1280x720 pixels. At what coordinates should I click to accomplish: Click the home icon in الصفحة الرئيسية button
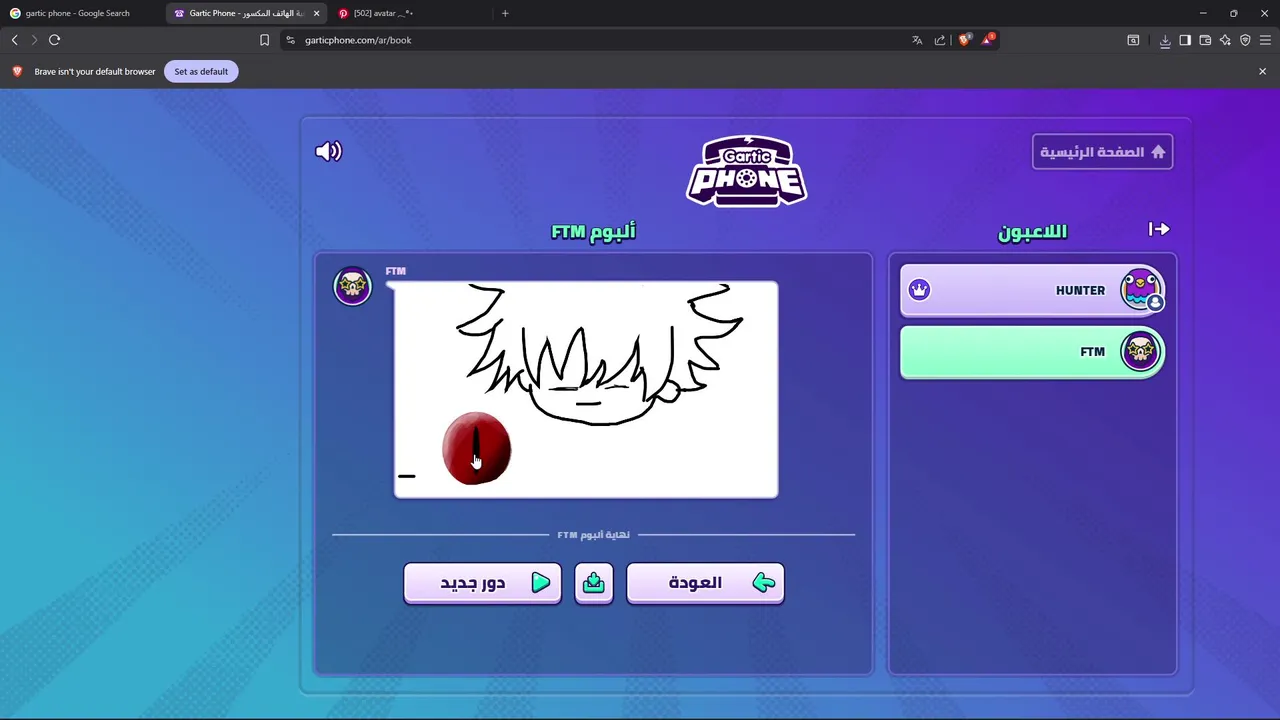[1158, 152]
